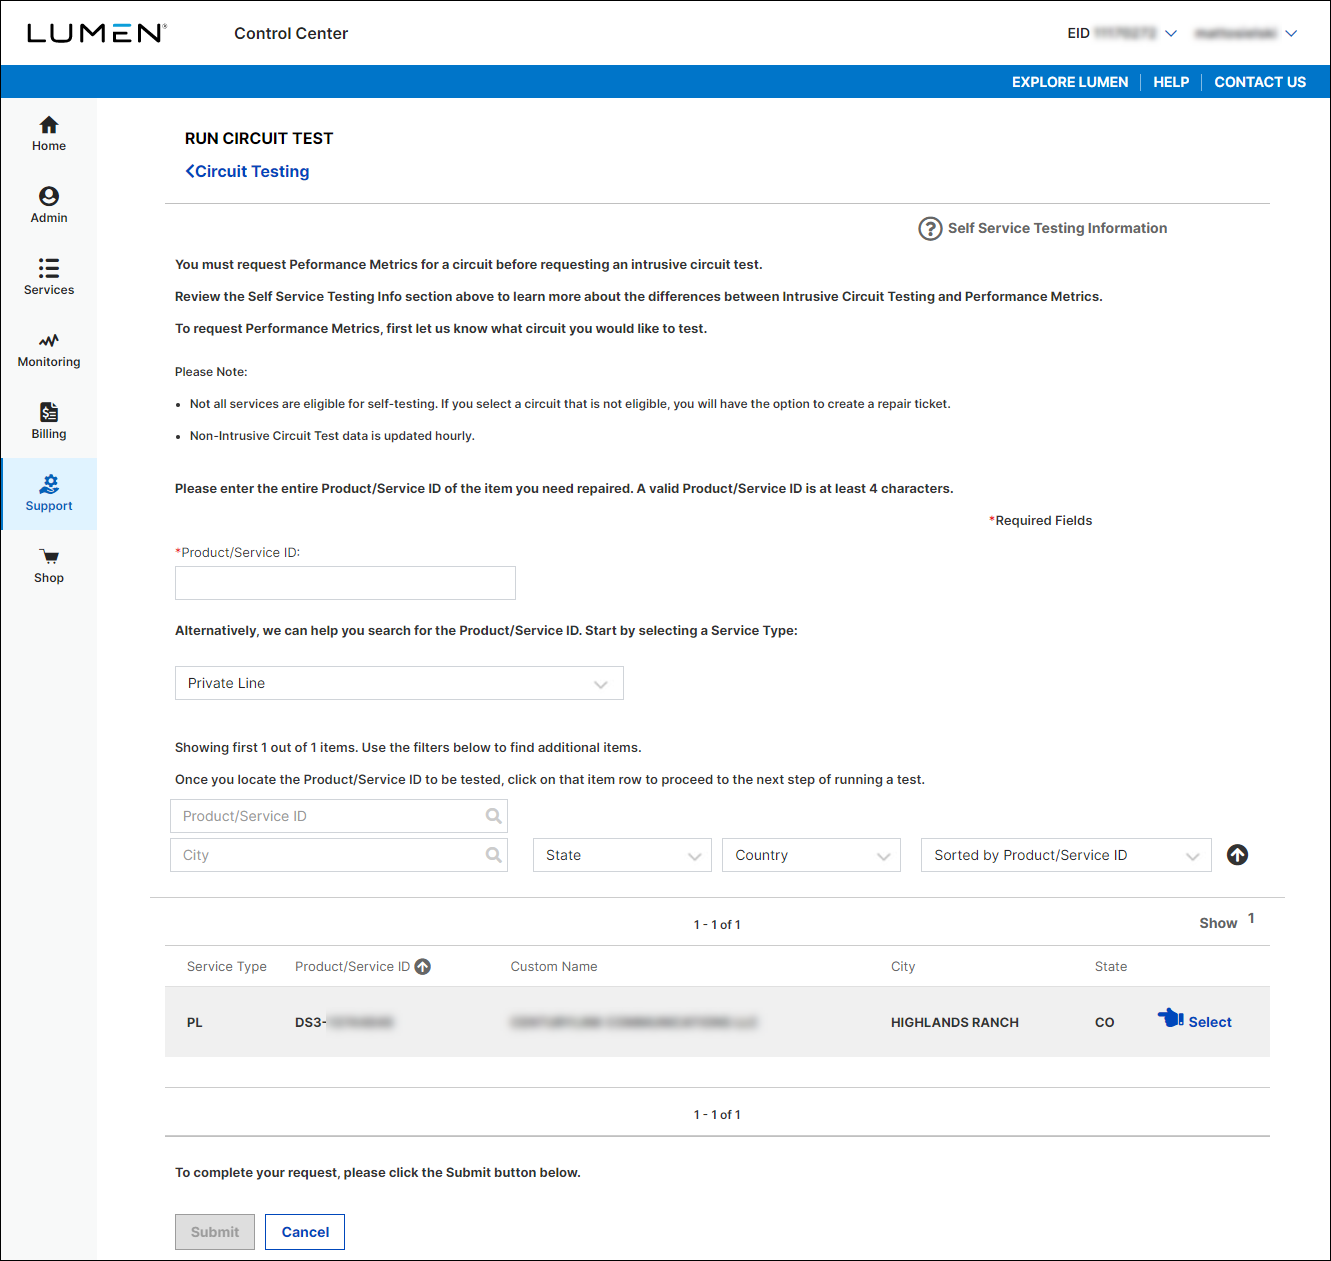The image size is (1331, 1261).
Task: Click the PL service type cell
Action: (x=195, y=1022)
